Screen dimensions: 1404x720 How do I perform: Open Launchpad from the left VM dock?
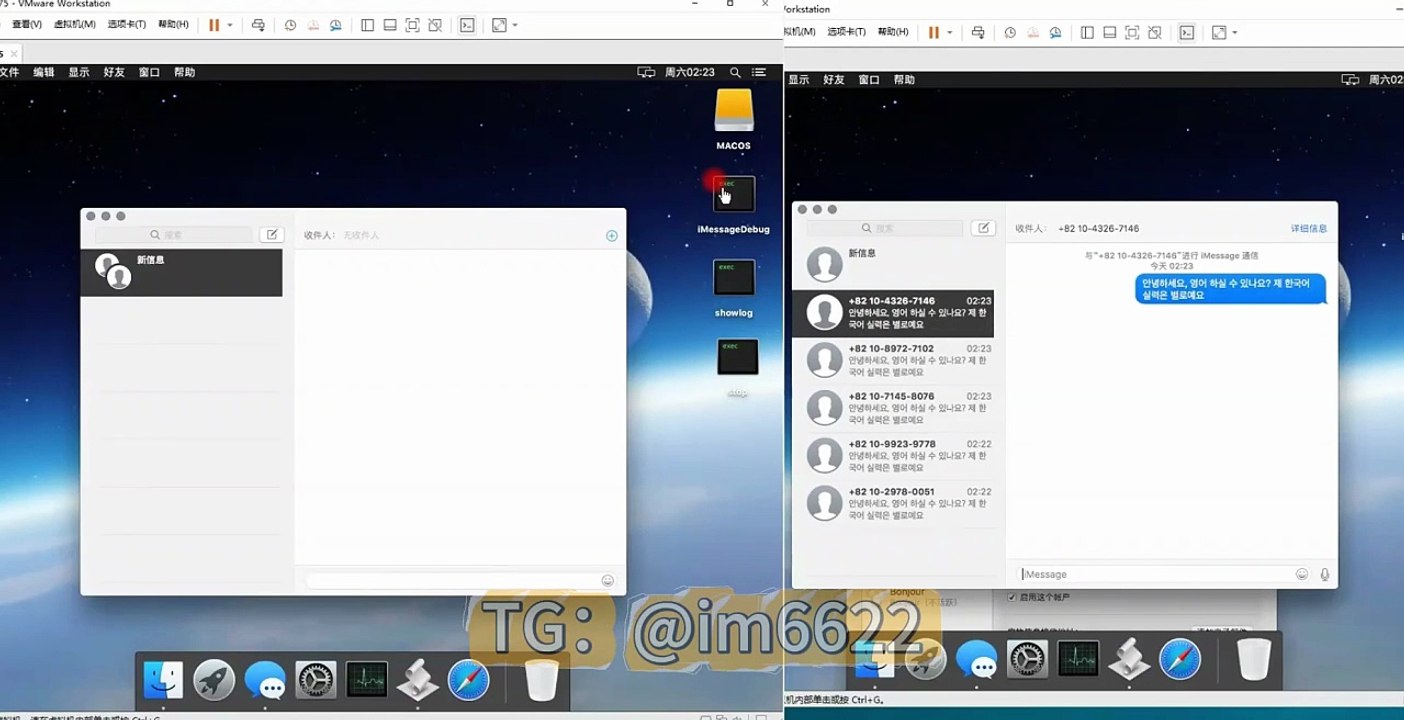(214, 680)
